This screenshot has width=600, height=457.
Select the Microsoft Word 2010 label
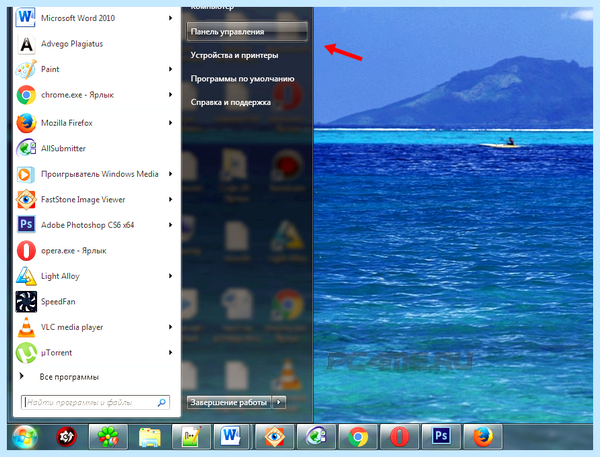[x=78, y=18]
